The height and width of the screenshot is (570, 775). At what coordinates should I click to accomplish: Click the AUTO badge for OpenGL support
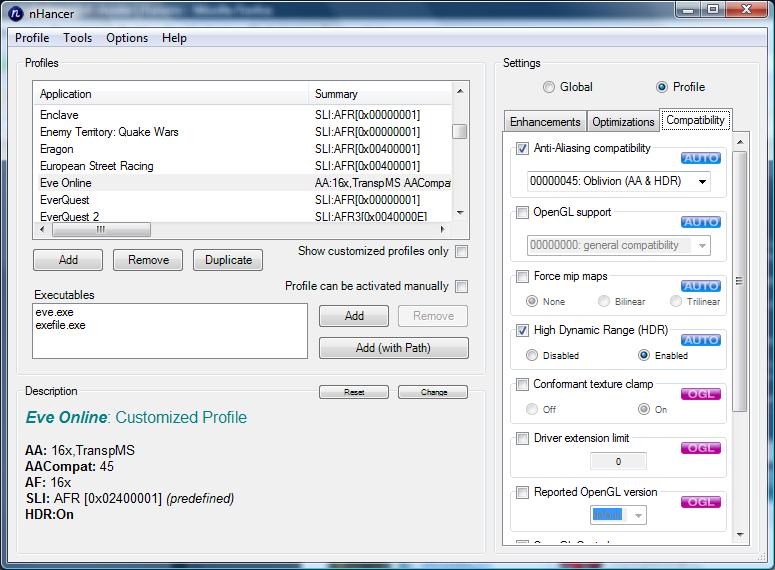(x=701, y=222)
